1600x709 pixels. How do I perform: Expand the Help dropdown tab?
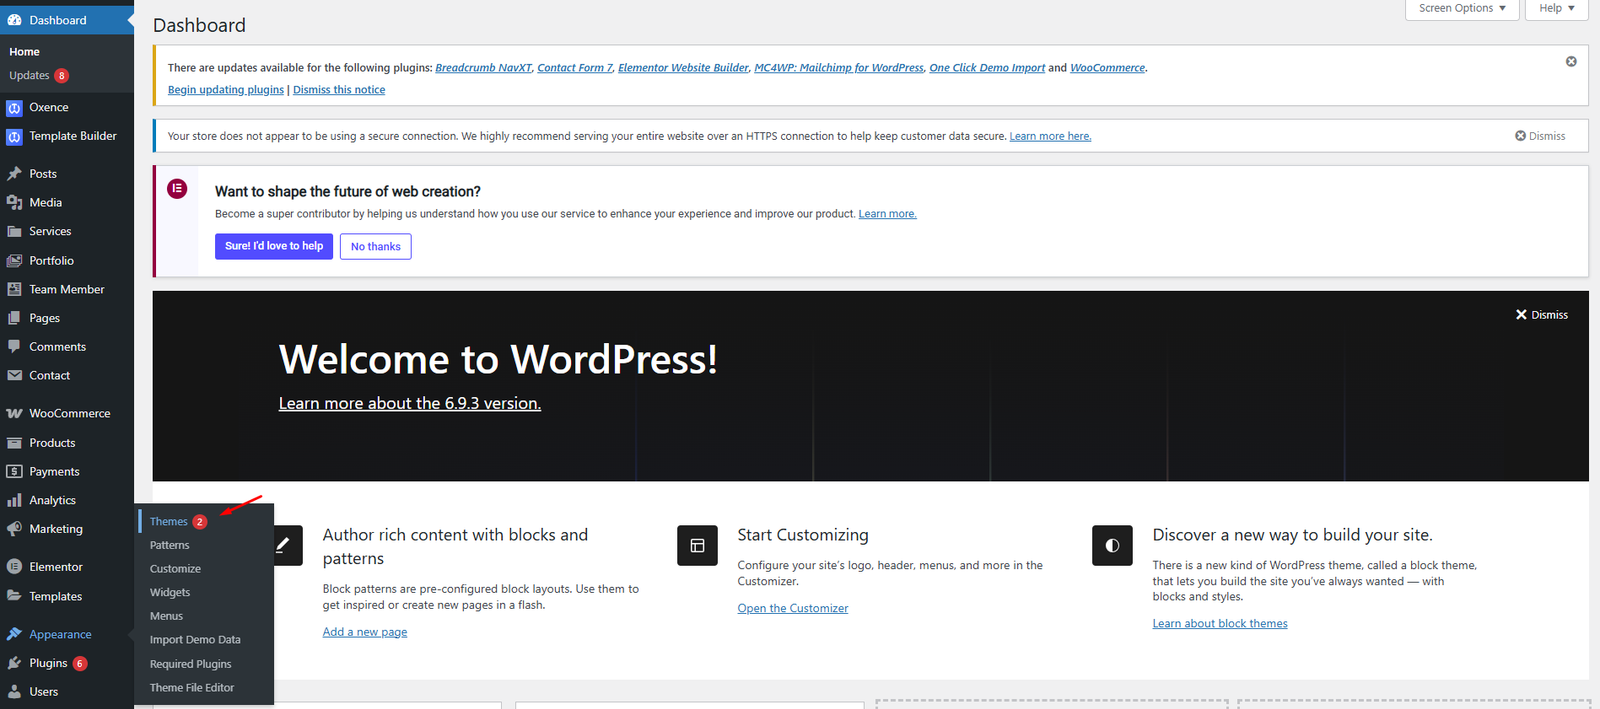tap(1556, 8)
